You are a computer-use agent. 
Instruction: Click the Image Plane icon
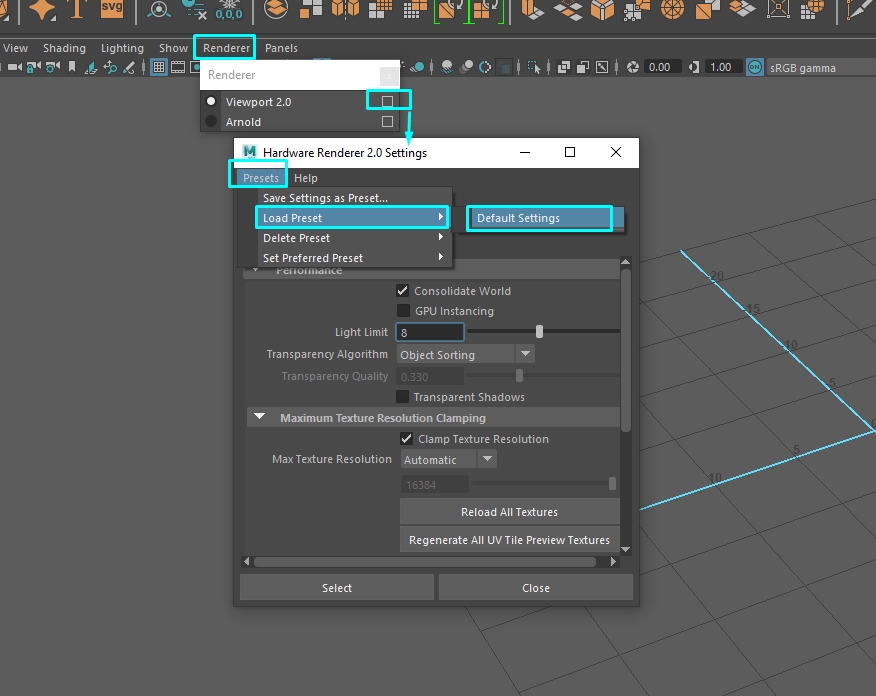91,68
